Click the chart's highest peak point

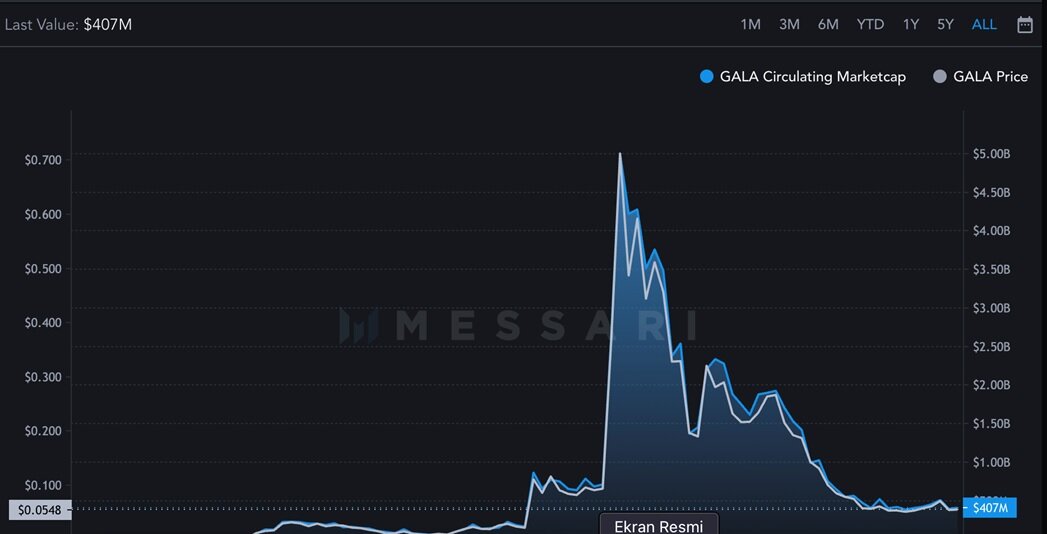(620, 154)
